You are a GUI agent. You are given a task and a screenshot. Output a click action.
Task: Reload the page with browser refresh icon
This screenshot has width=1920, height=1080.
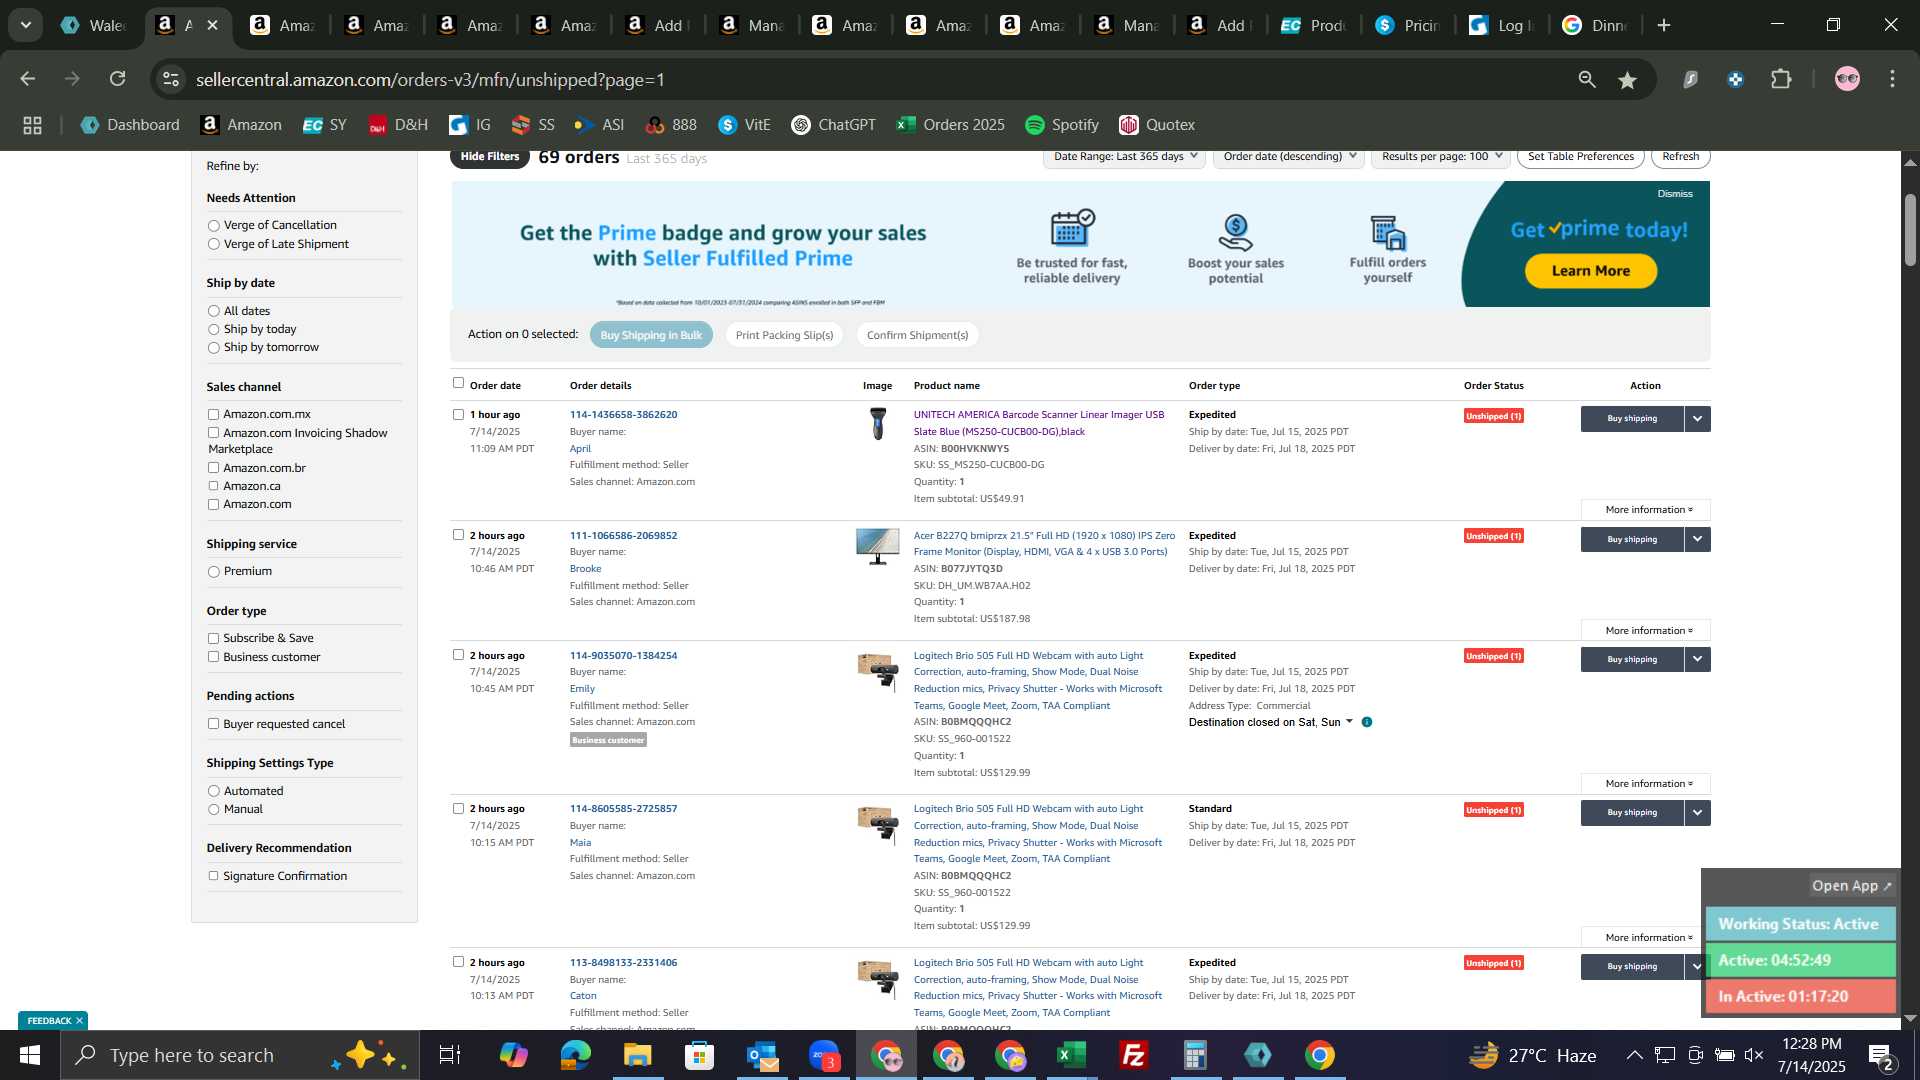pos(118,79)
